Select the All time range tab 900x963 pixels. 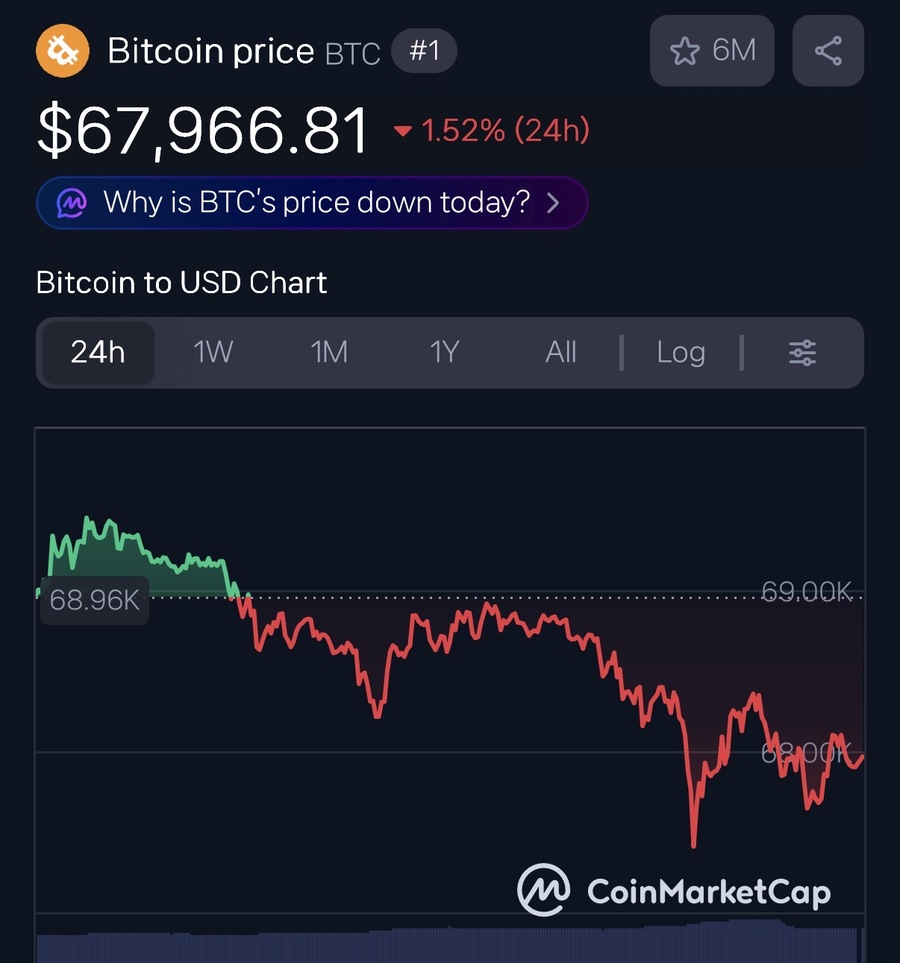tap(561, 352)
